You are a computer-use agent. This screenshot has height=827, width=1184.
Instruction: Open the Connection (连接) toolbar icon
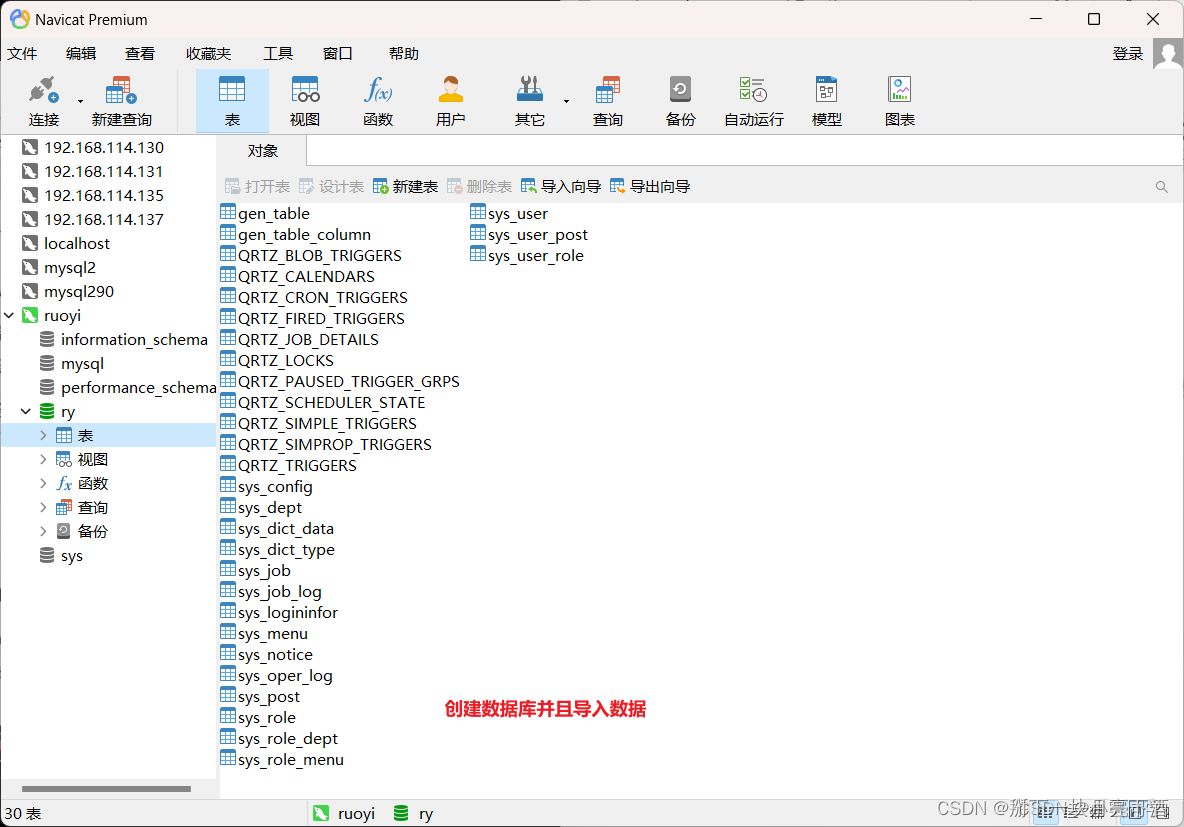[43, 101]
